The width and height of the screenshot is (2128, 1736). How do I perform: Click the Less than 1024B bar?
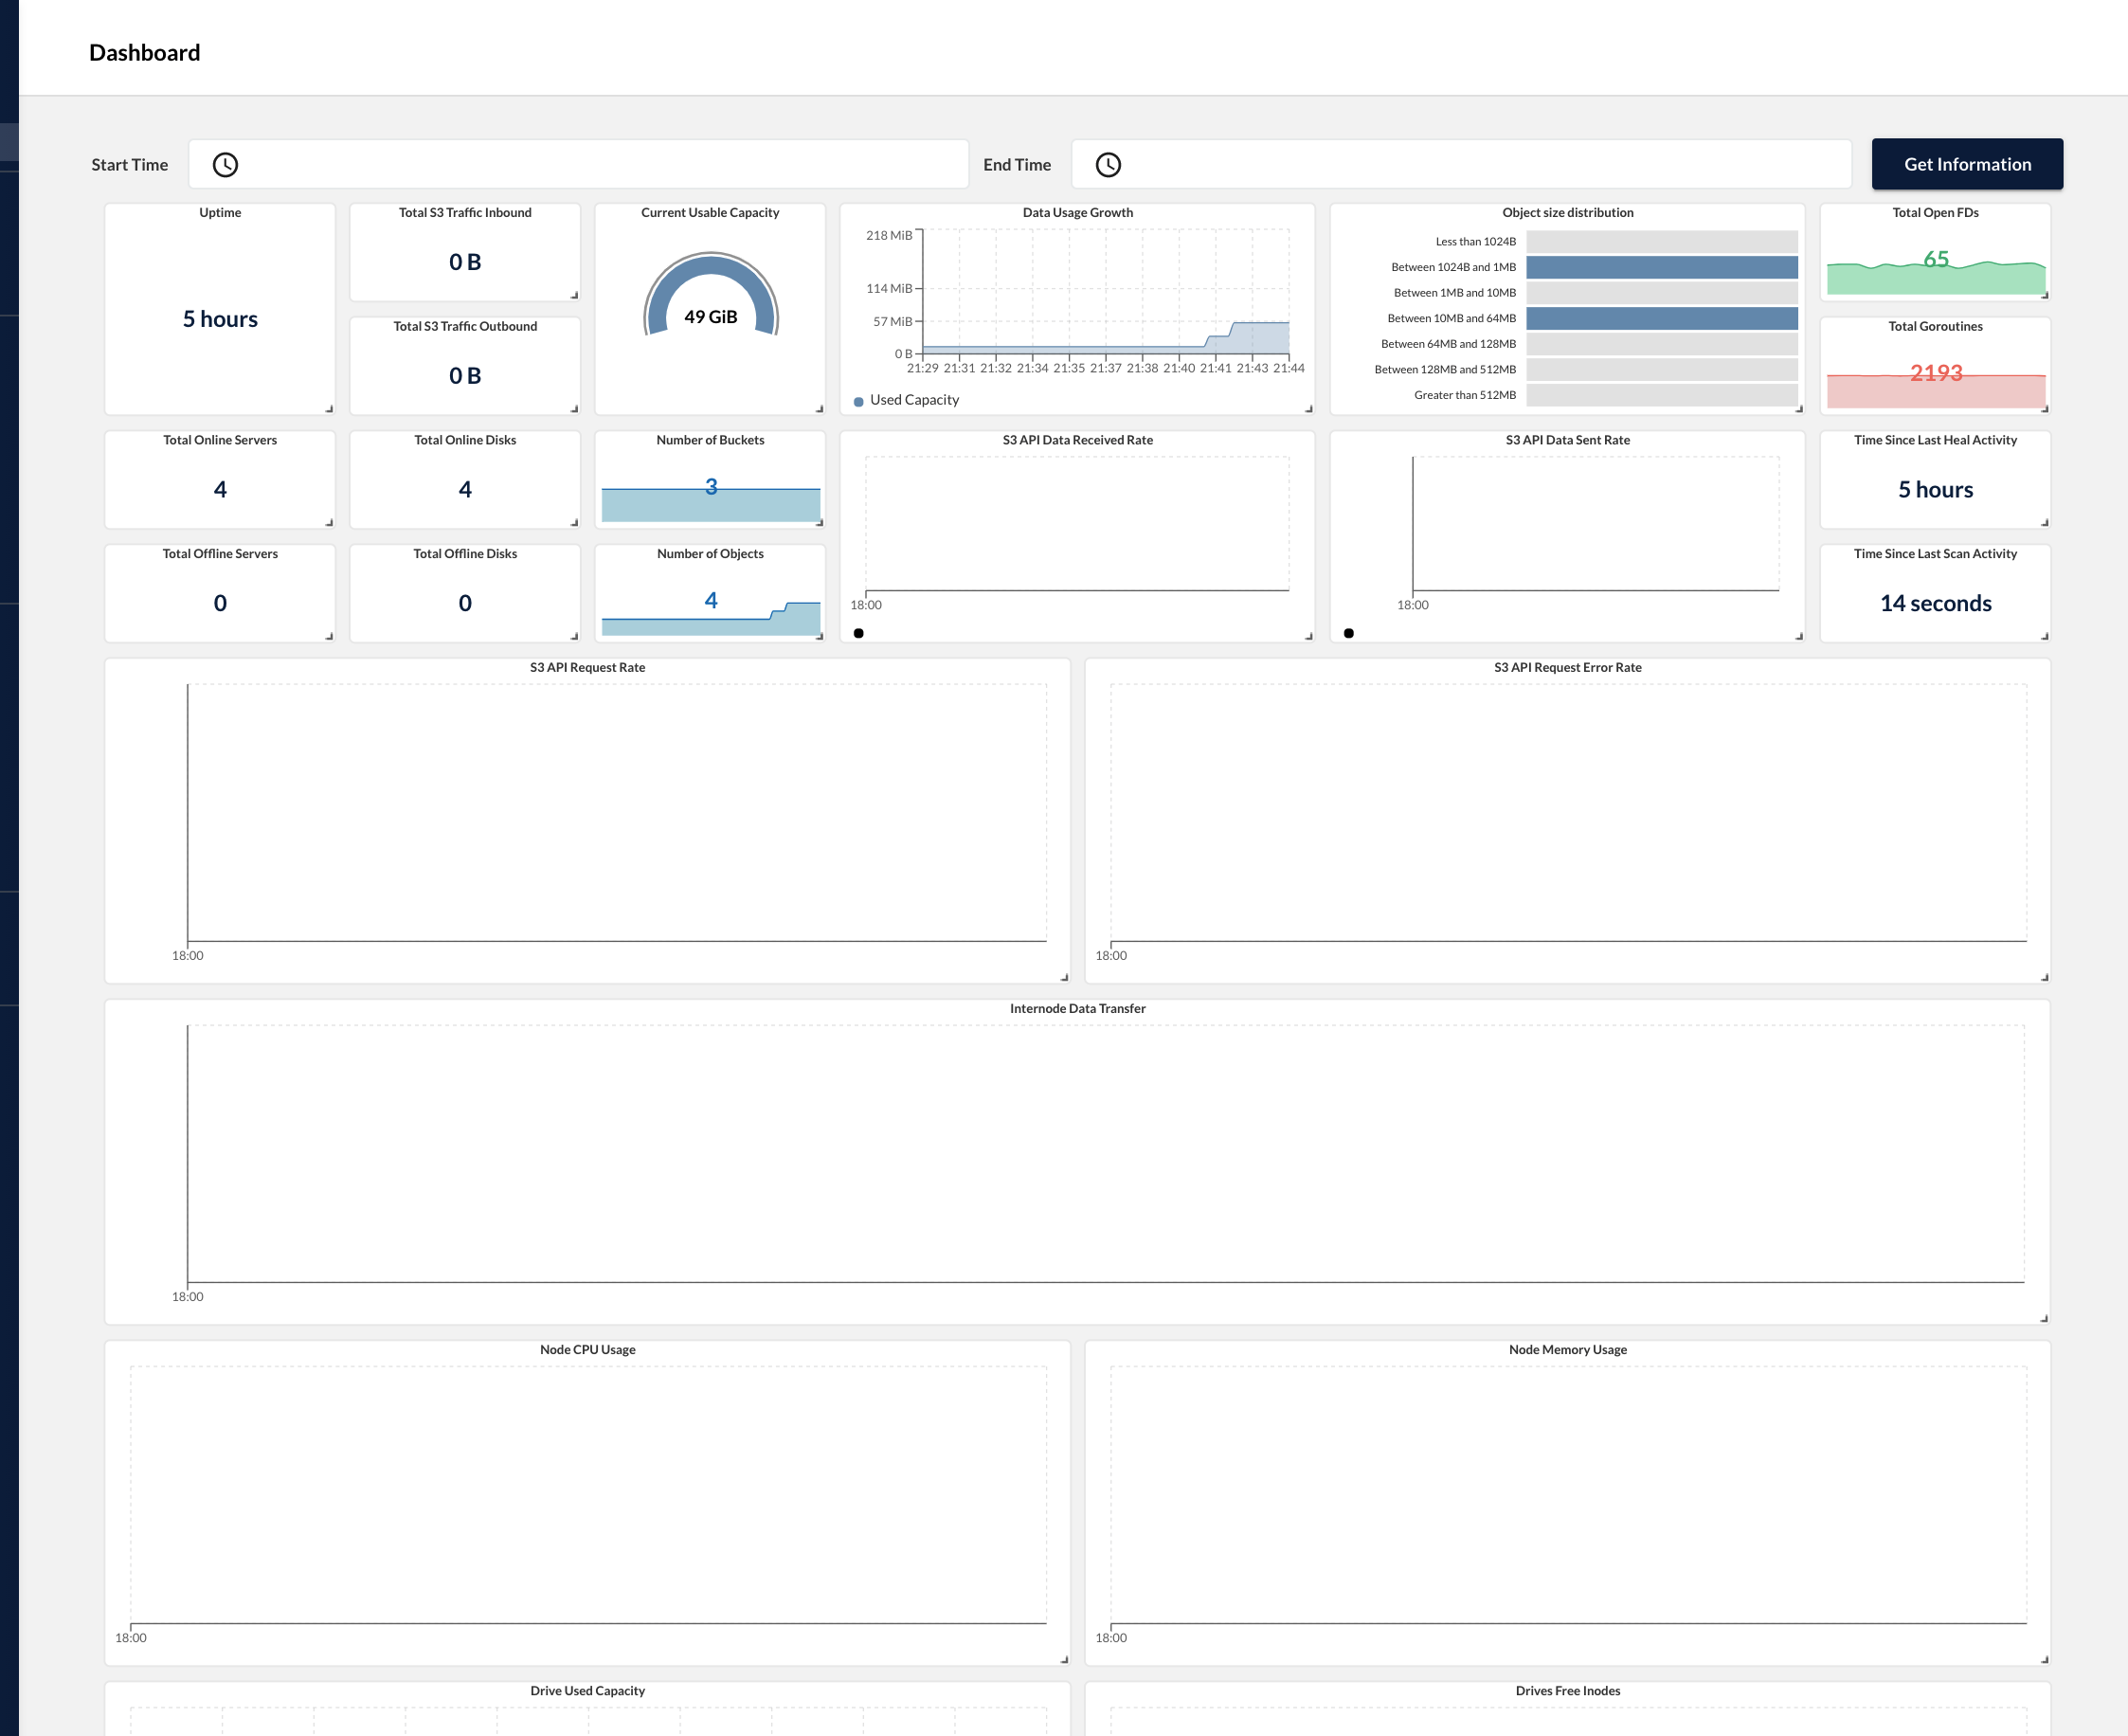(x=1662, y=242)
